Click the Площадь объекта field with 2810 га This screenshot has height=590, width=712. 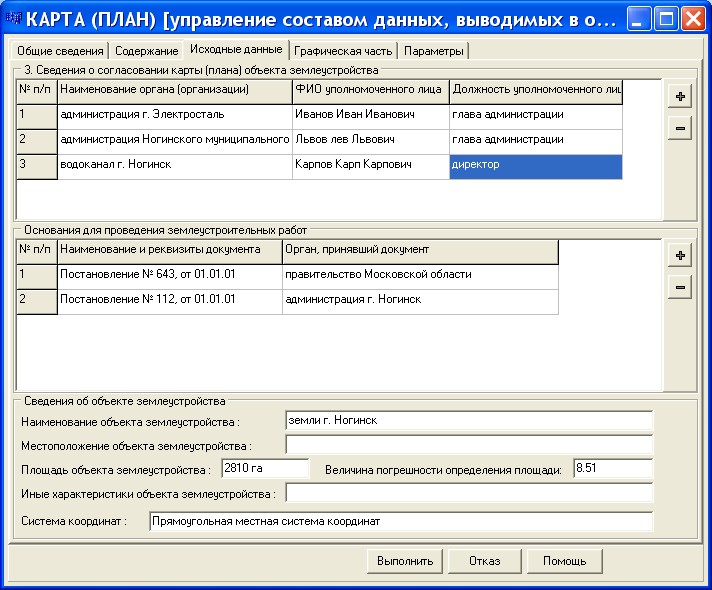click(x=264, y=468)
